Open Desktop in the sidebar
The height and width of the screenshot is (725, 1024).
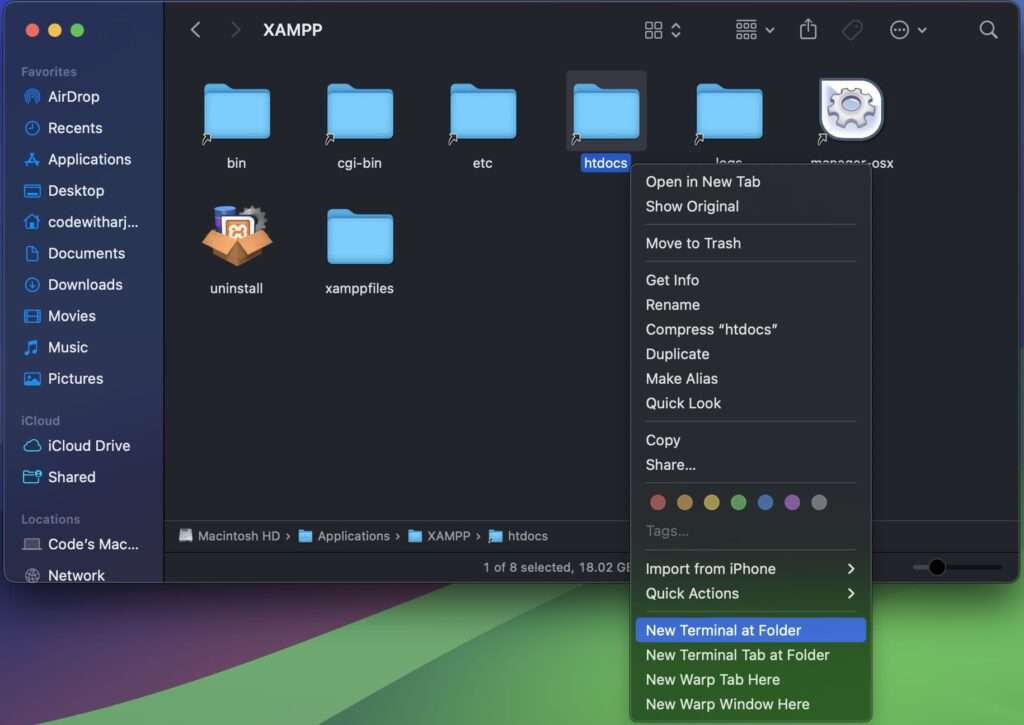(76, 191)
